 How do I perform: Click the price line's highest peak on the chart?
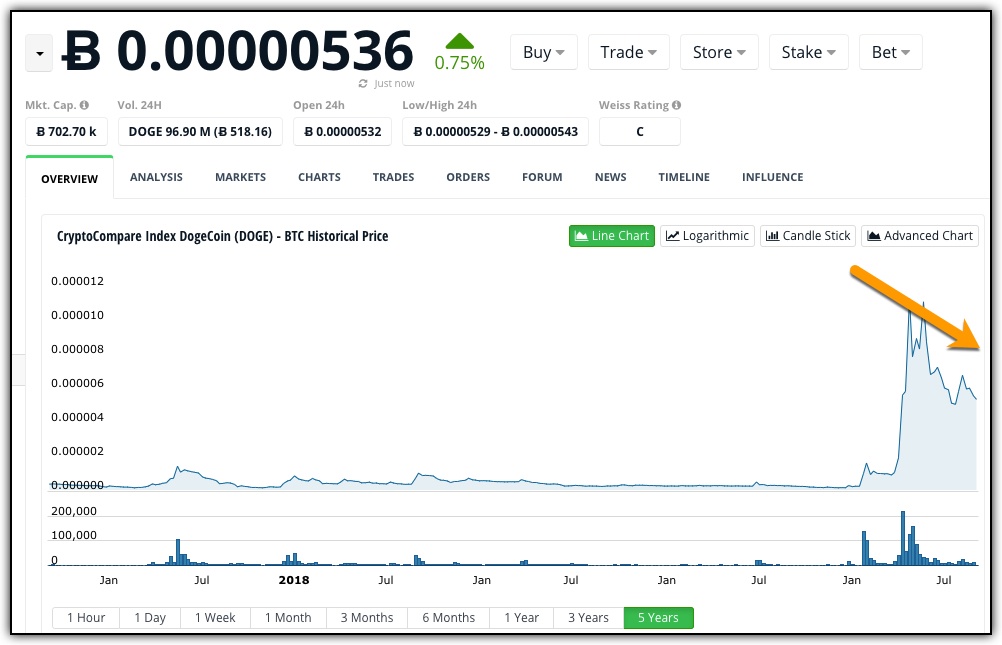[x=923, y=304]
